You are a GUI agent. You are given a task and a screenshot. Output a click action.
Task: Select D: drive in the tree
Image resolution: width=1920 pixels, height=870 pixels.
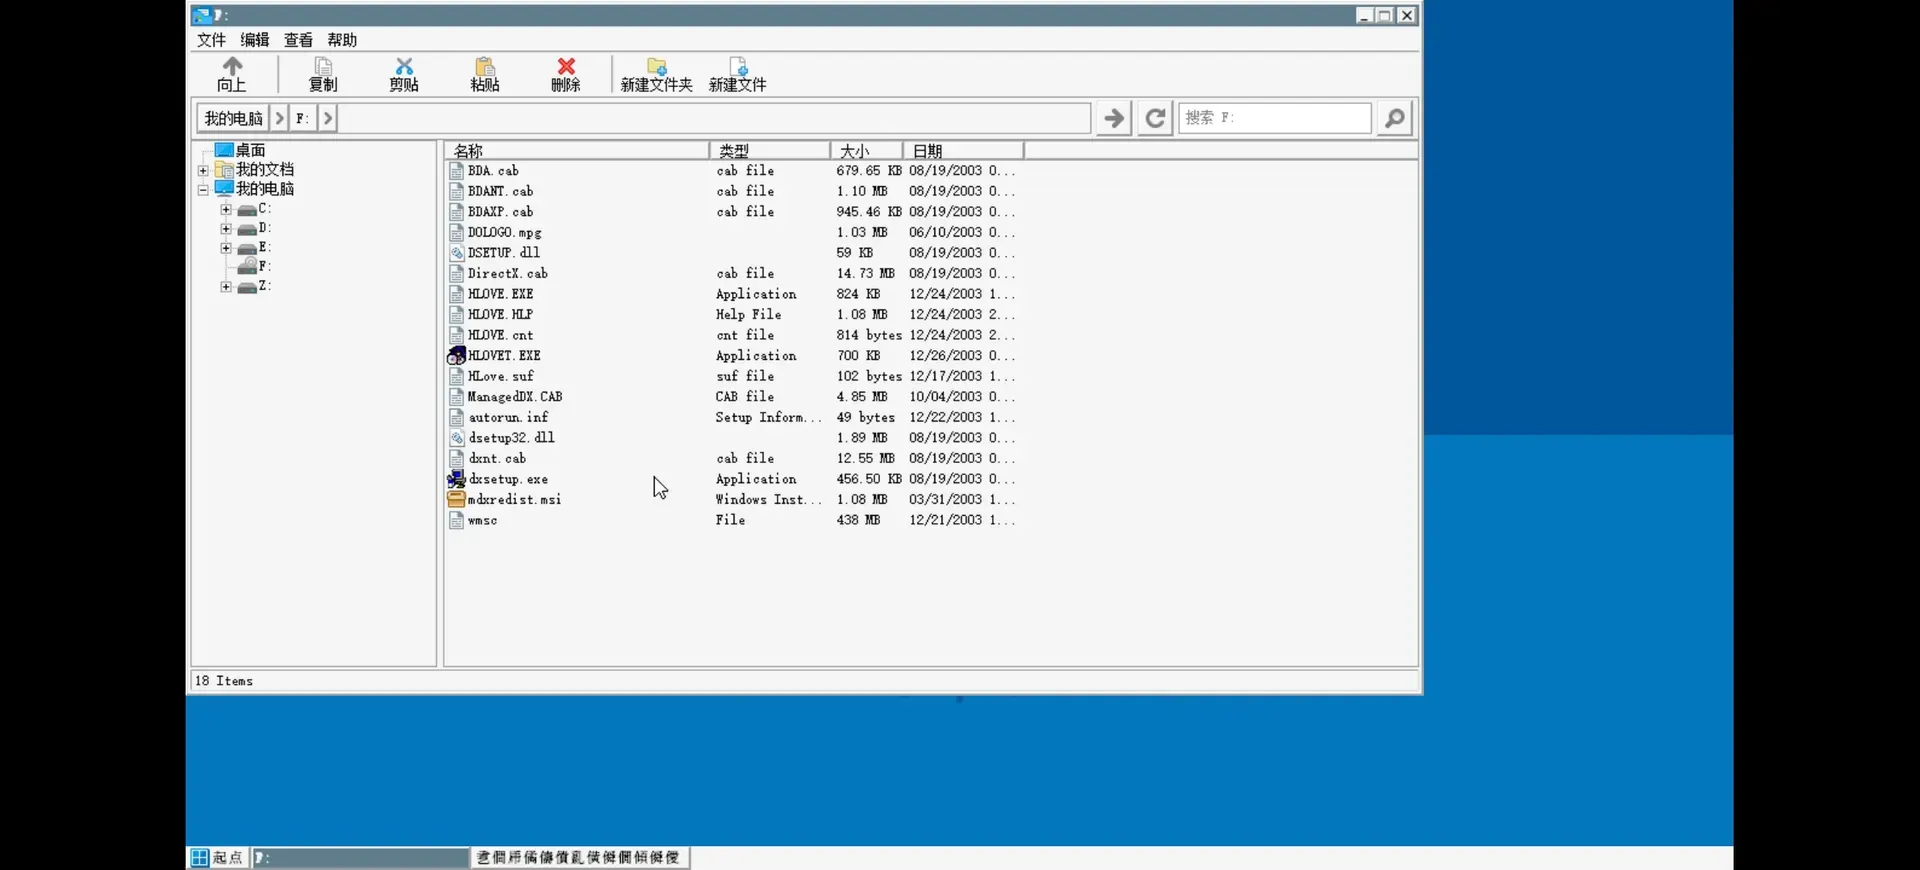coord(264,228)
